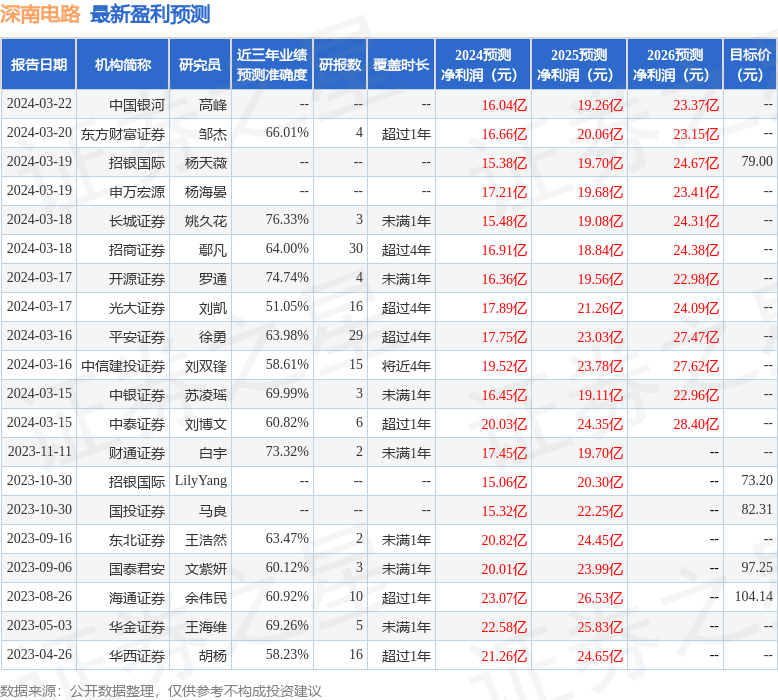
Task: Click researcher name 杨海晏
Action: click(x=206, y=191)
